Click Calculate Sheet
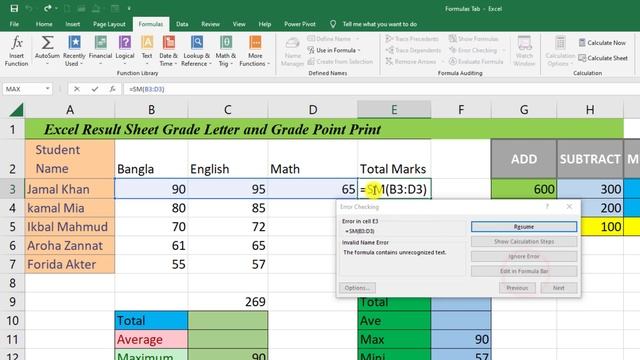Screen dimensions: 640x360 pyautogui.click(x=603, y=58)
